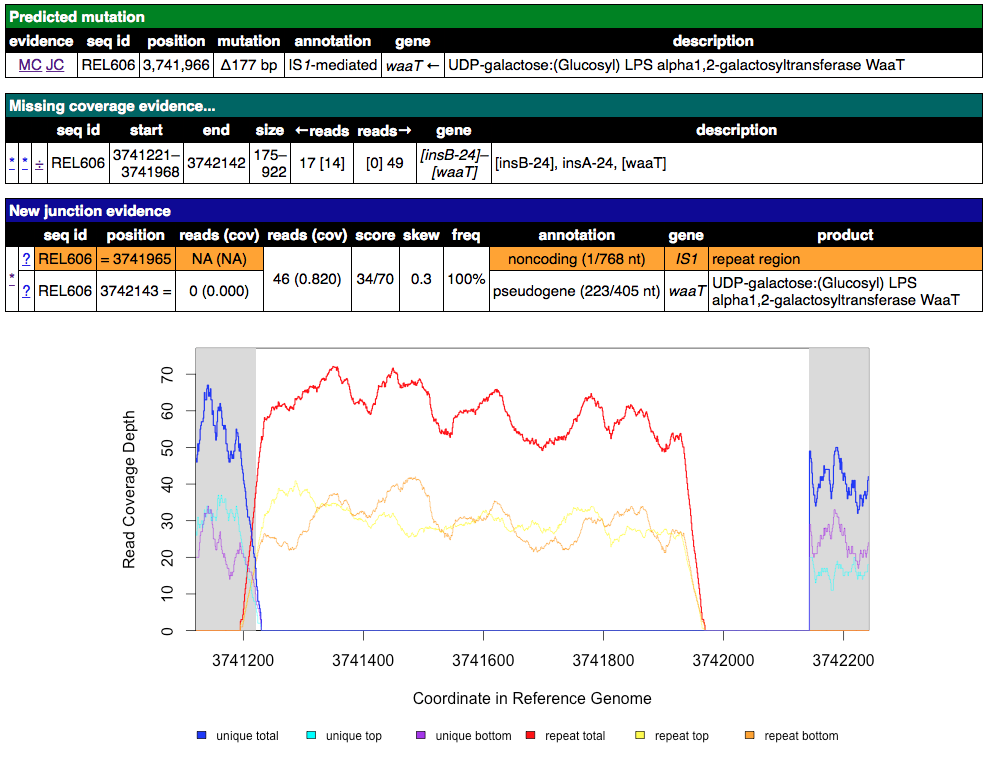Click the 'Predicted mutation' green header
This screenshot has width=989, height=758.
77,17
